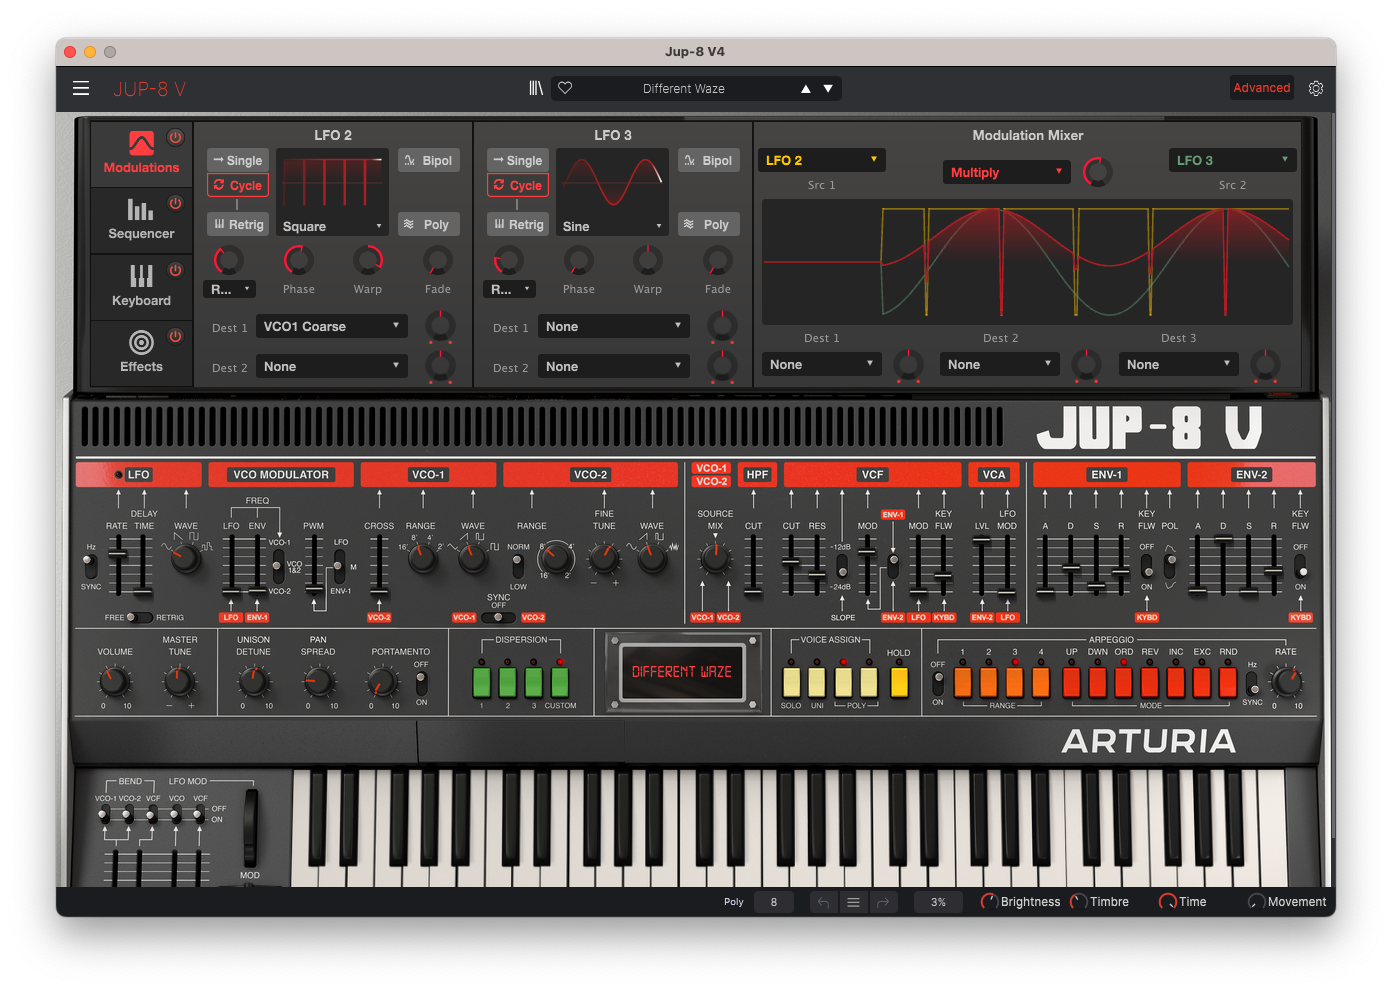Open Modulation Mixer Src 1 LFO 2 dropdown
This screenshot has width=1392, height=991.
click(821, 160)
